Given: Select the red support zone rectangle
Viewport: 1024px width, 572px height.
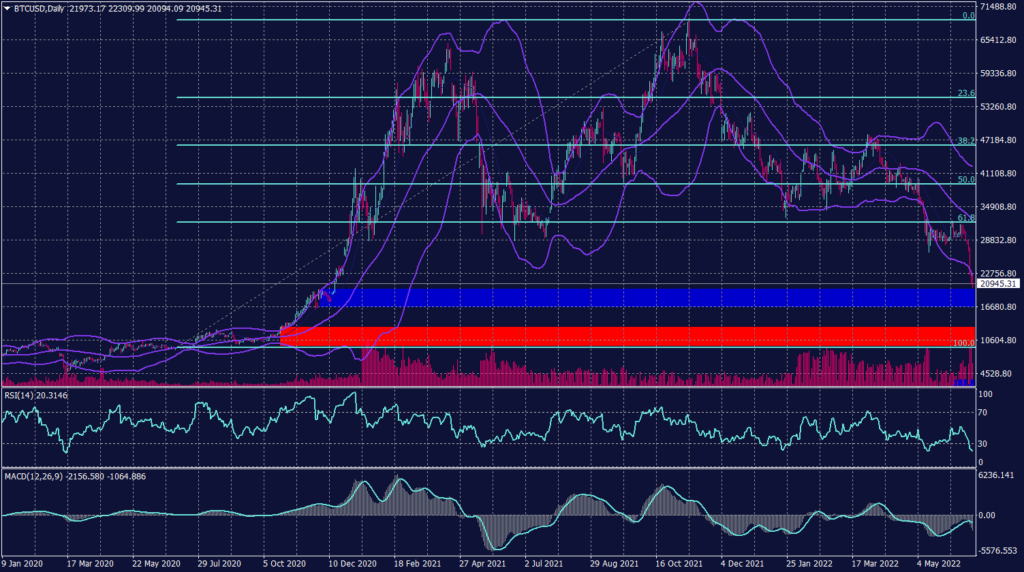Looking at the screenshot, I should 630,336.
